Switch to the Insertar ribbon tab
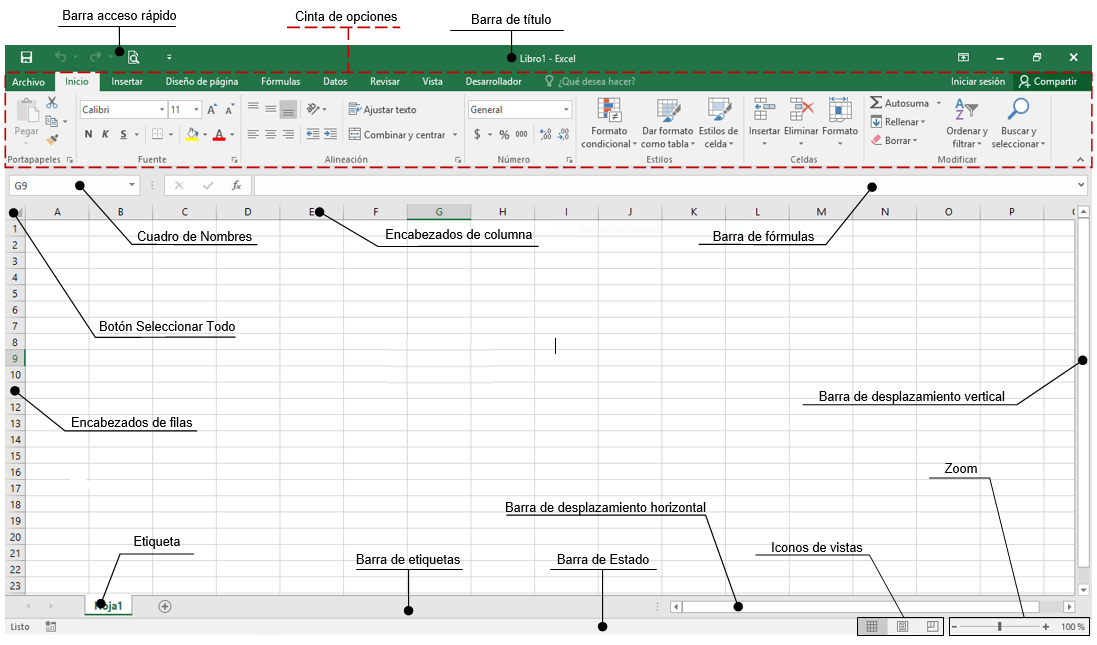Image resolution: width=1097 pixels, height=645 pixels. pos(127,82)
